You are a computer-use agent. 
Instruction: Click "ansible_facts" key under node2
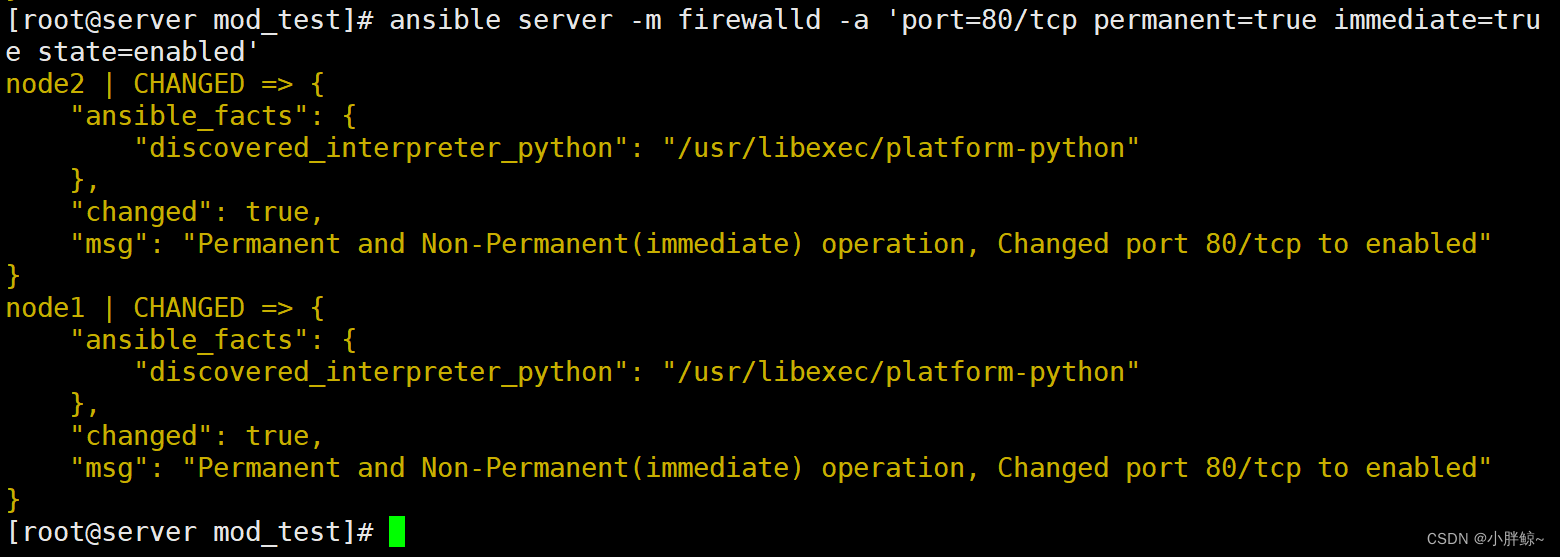click(189, 116)
